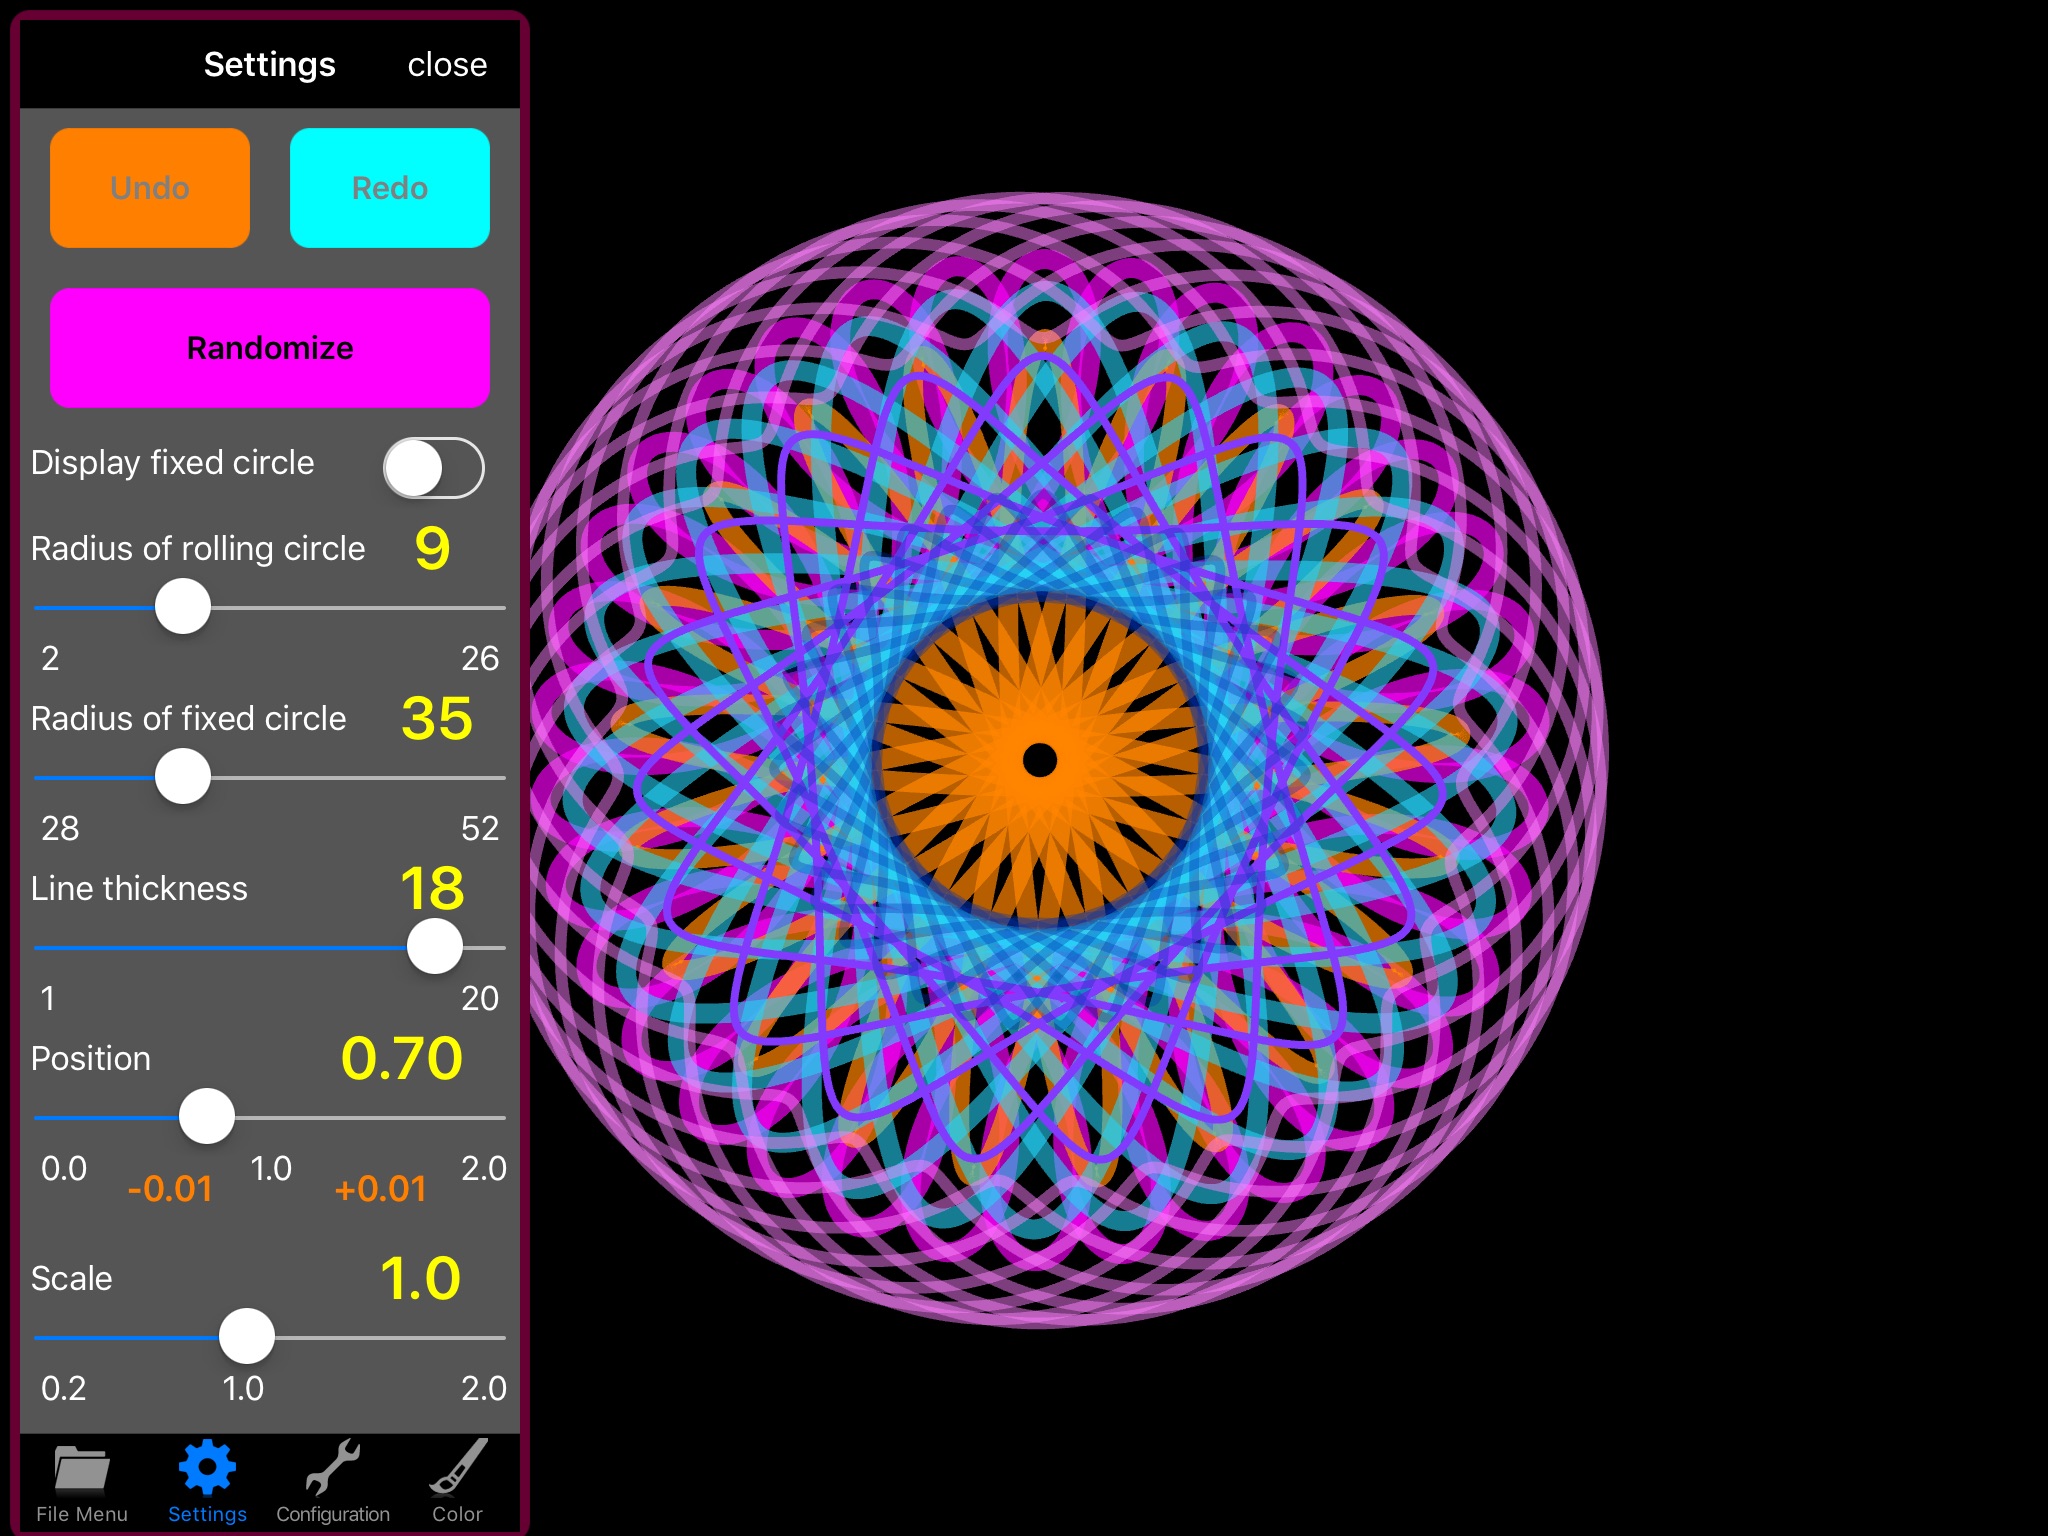This screenshot has width=2048, height=1536.
Task: Select the Configuration tab icon
Action: 334,1473
